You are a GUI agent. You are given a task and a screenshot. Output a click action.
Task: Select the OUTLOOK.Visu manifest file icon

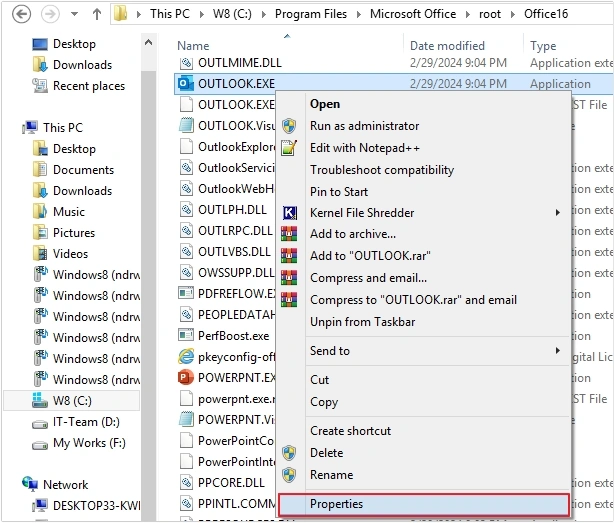pos(186,126)
